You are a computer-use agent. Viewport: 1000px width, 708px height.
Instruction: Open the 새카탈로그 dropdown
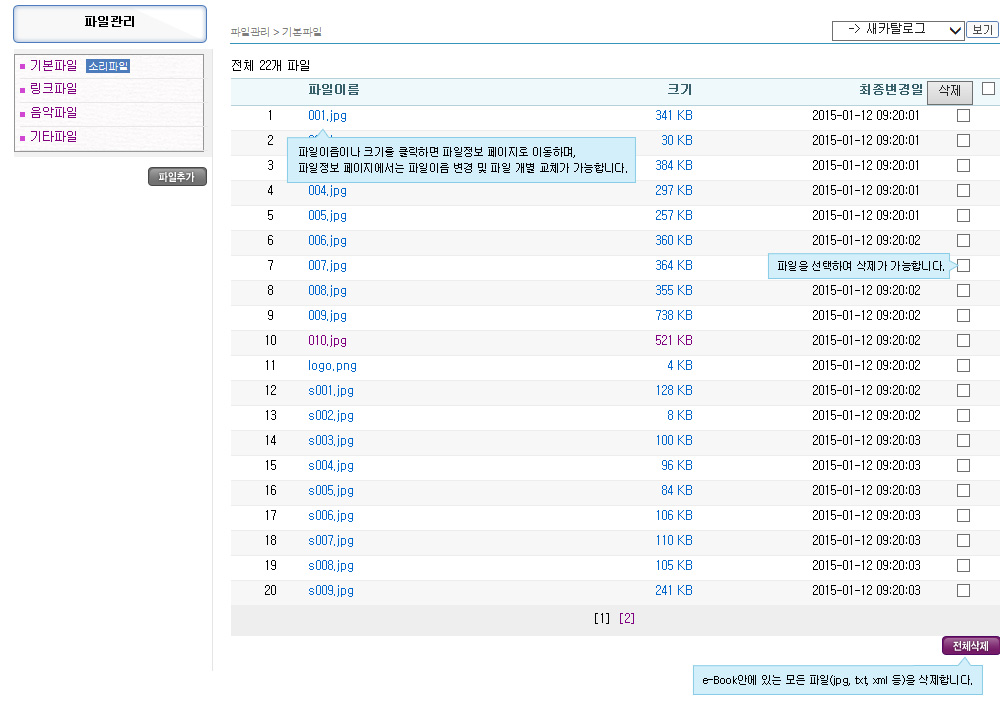898,30
